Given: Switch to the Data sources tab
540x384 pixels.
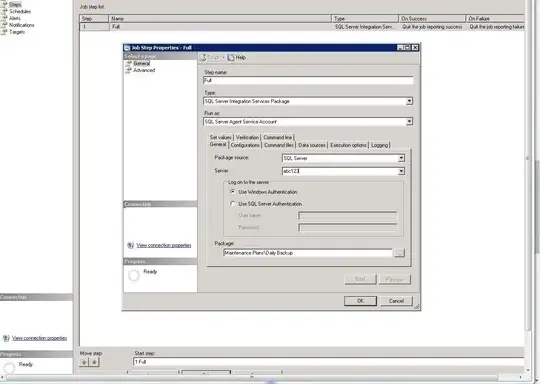Looking at the screenshot, I should [x=312, y=145].
